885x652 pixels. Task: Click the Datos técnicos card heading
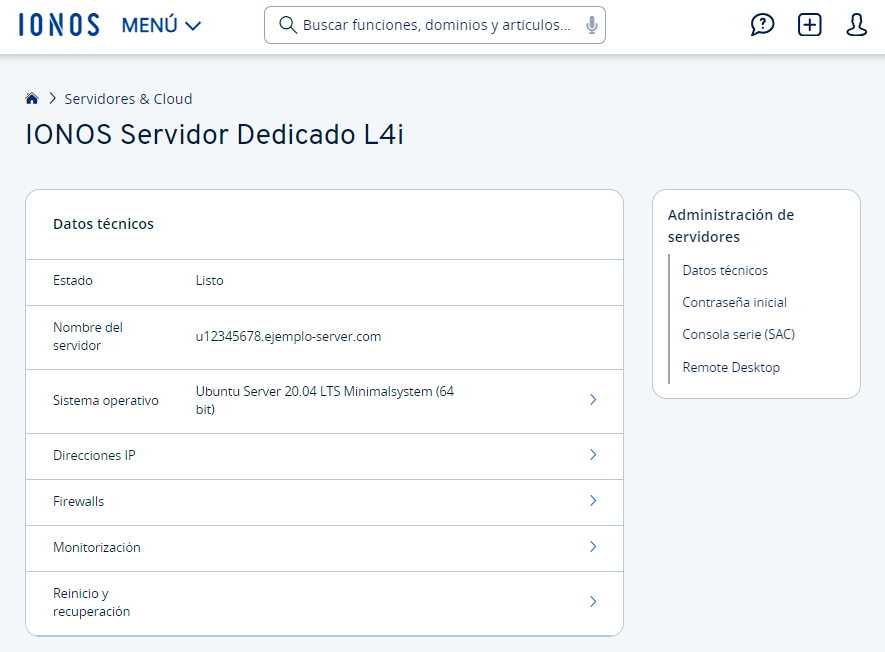coord(103,224)
